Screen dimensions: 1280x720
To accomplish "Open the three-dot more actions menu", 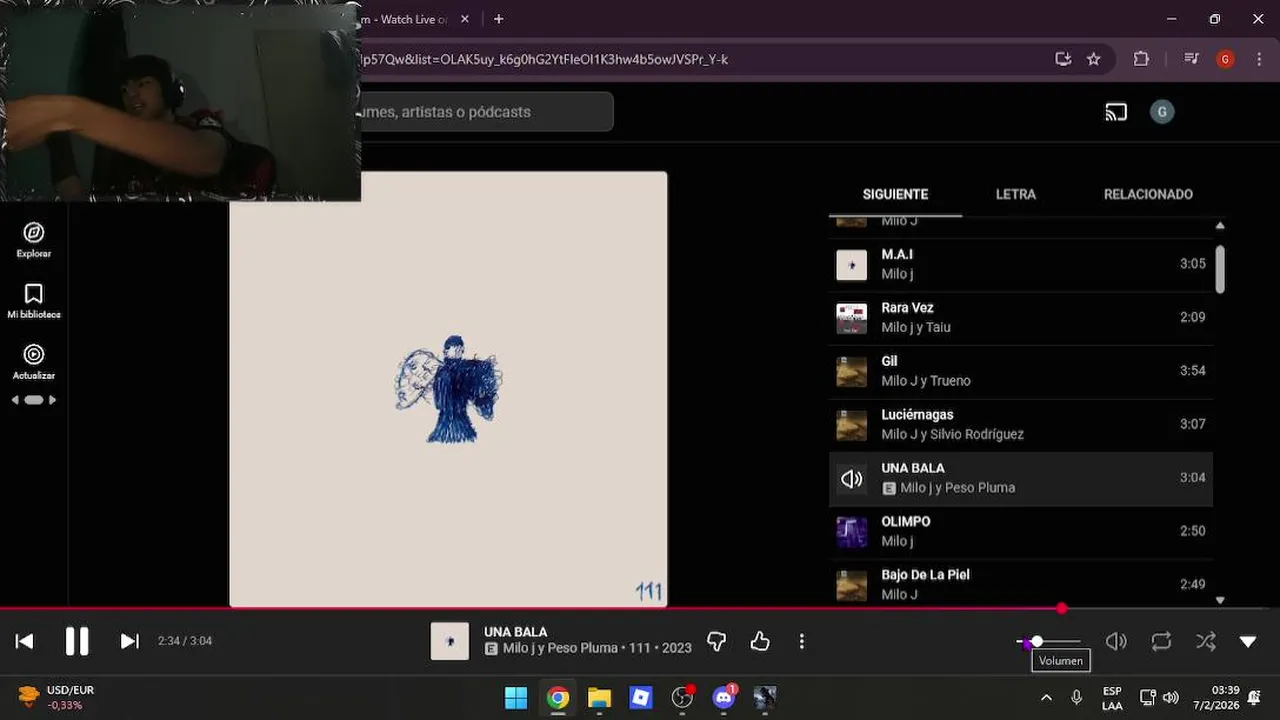I will coord(801,641).
